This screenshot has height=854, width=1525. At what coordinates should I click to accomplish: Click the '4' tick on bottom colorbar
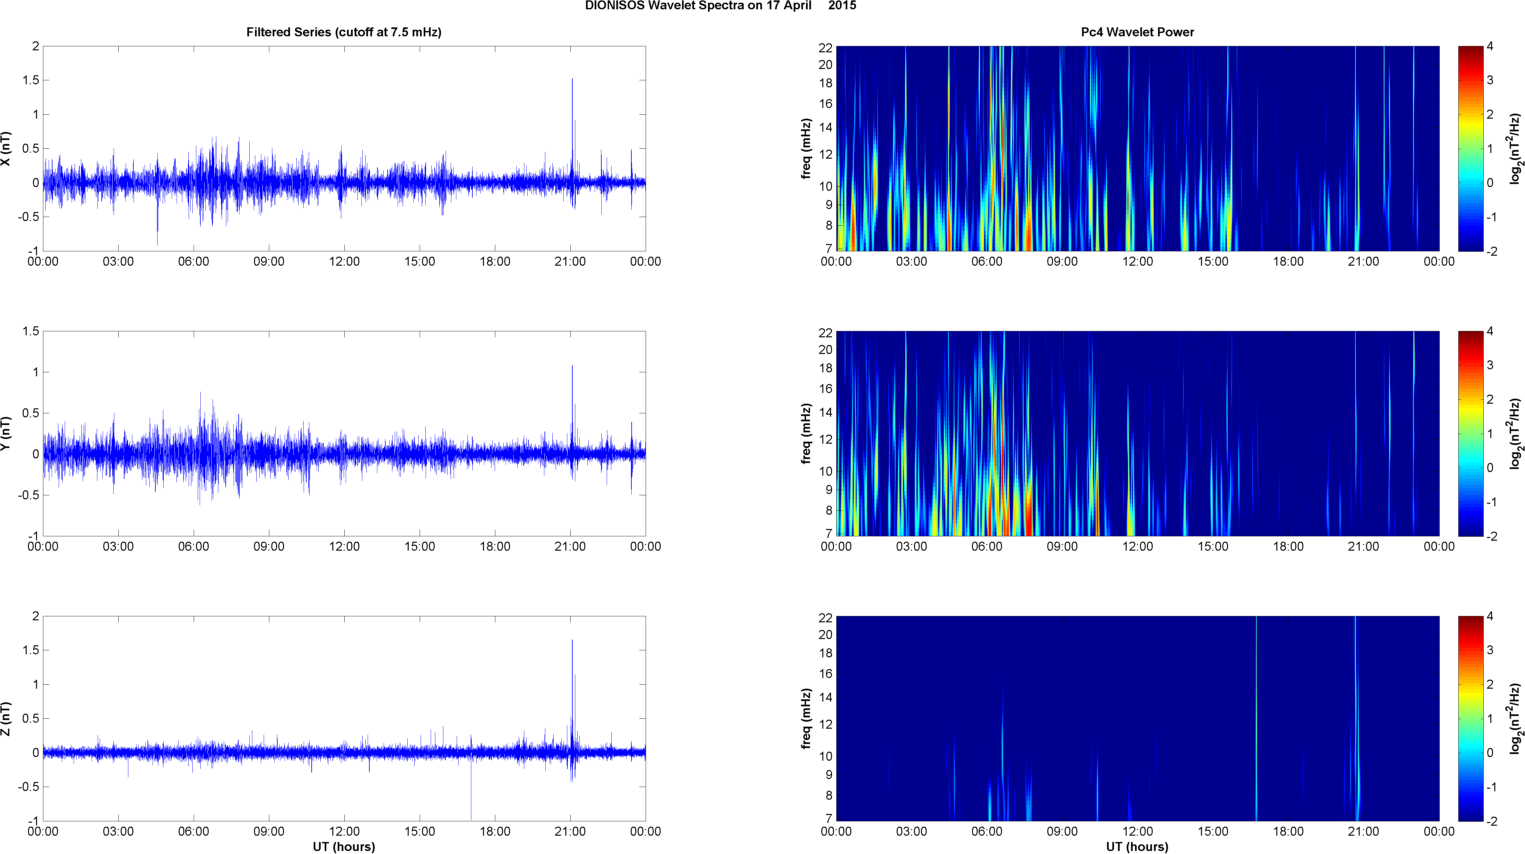[1490, 617]
